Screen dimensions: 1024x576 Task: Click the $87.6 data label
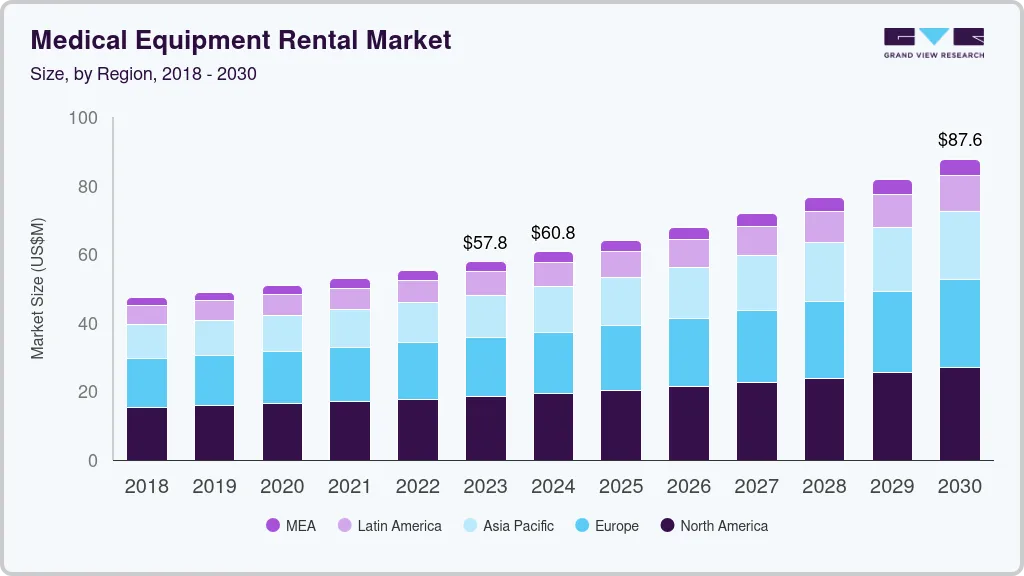[960, 140]
